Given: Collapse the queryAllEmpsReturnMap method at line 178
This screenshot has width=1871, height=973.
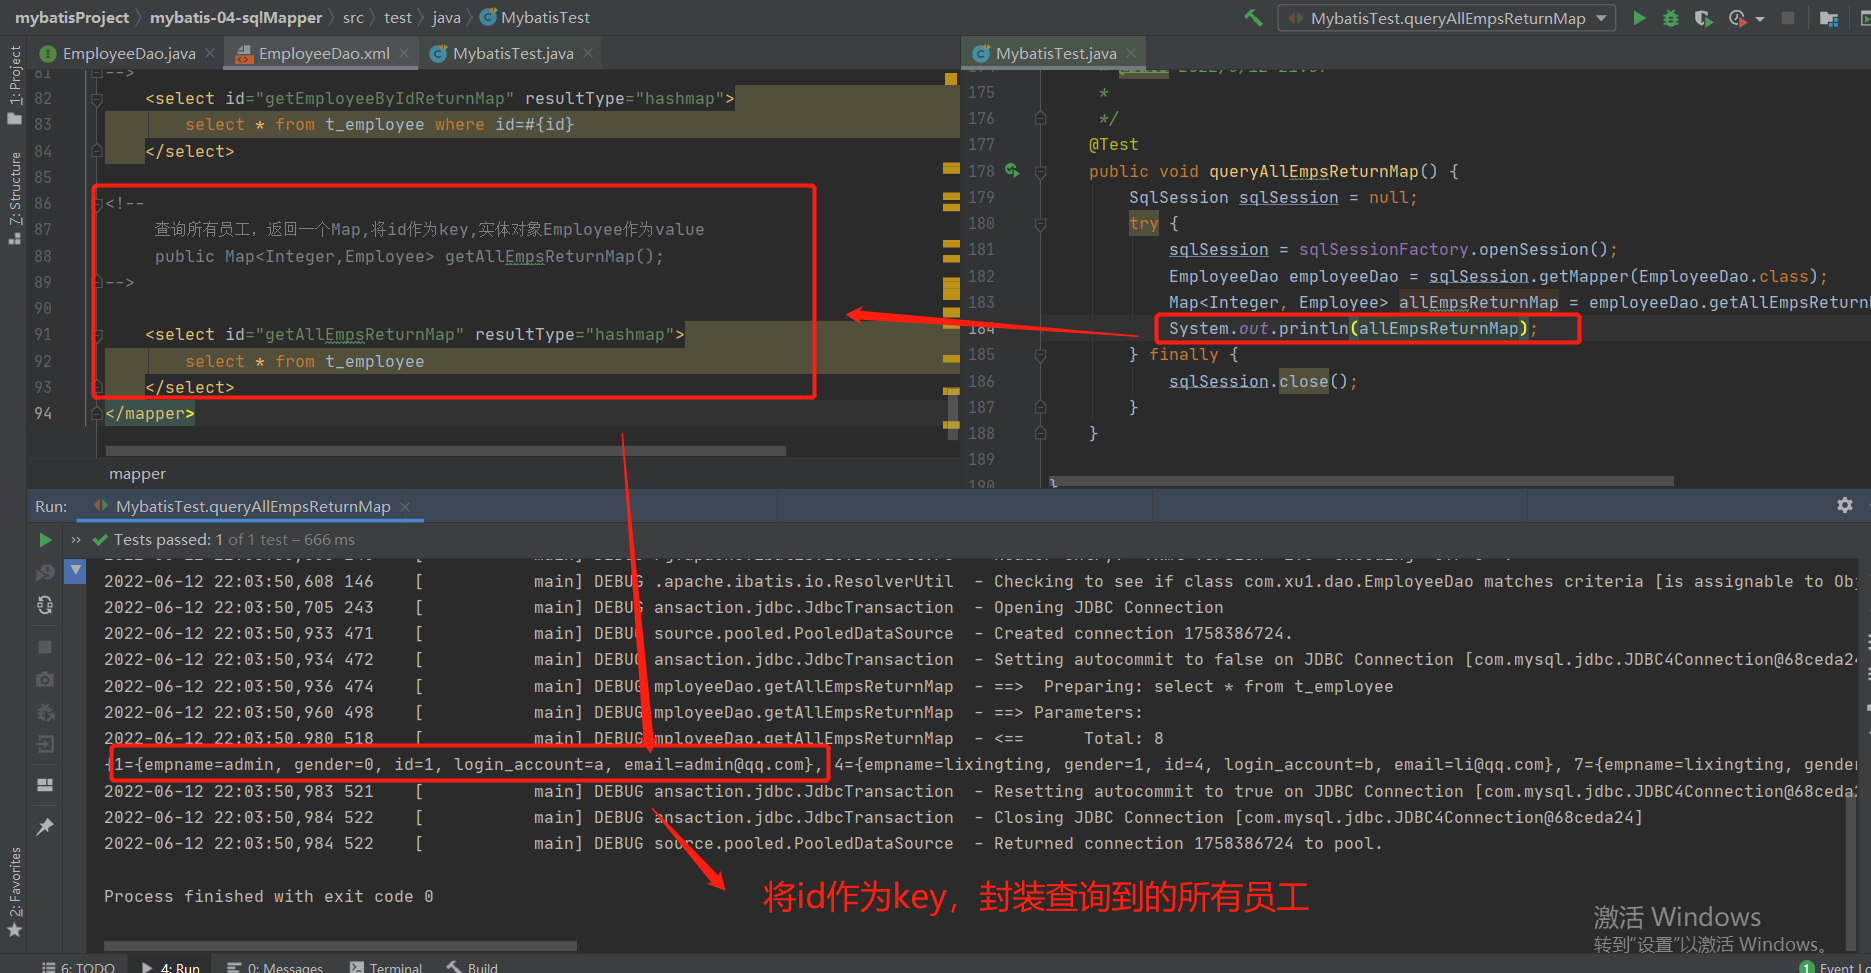Looking at the screenshot, I should (1040, 172).
